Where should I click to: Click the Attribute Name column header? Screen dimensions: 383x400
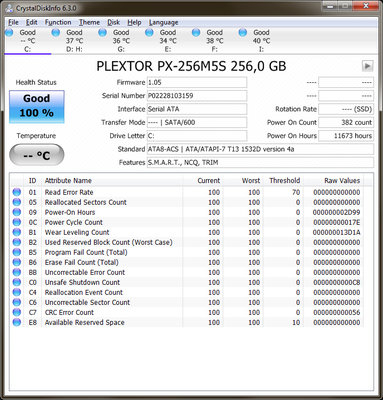click(x=112, y=181)
